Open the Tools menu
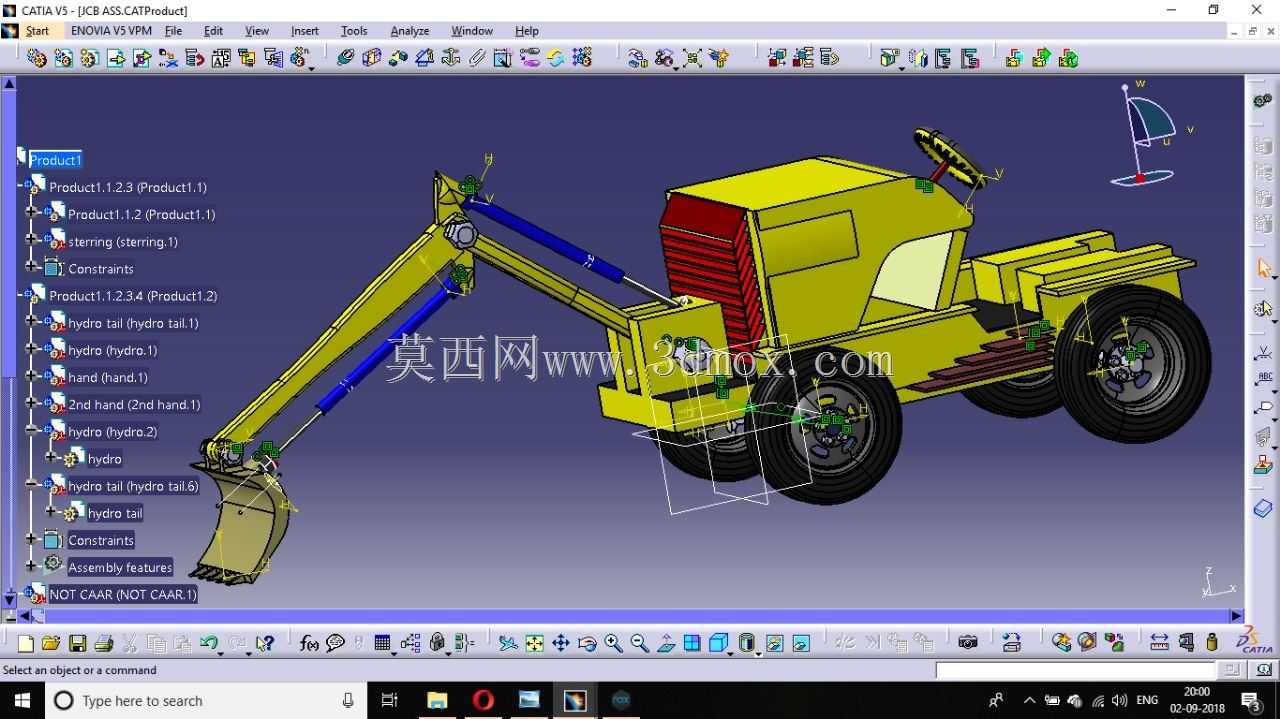 (x=354, y=31)
